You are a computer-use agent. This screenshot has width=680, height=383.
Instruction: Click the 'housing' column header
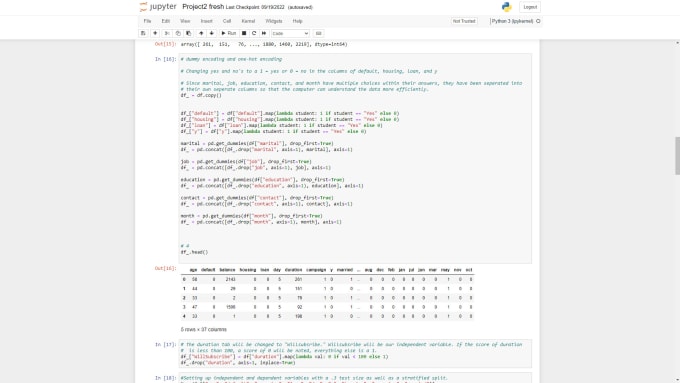pos(248,270)
